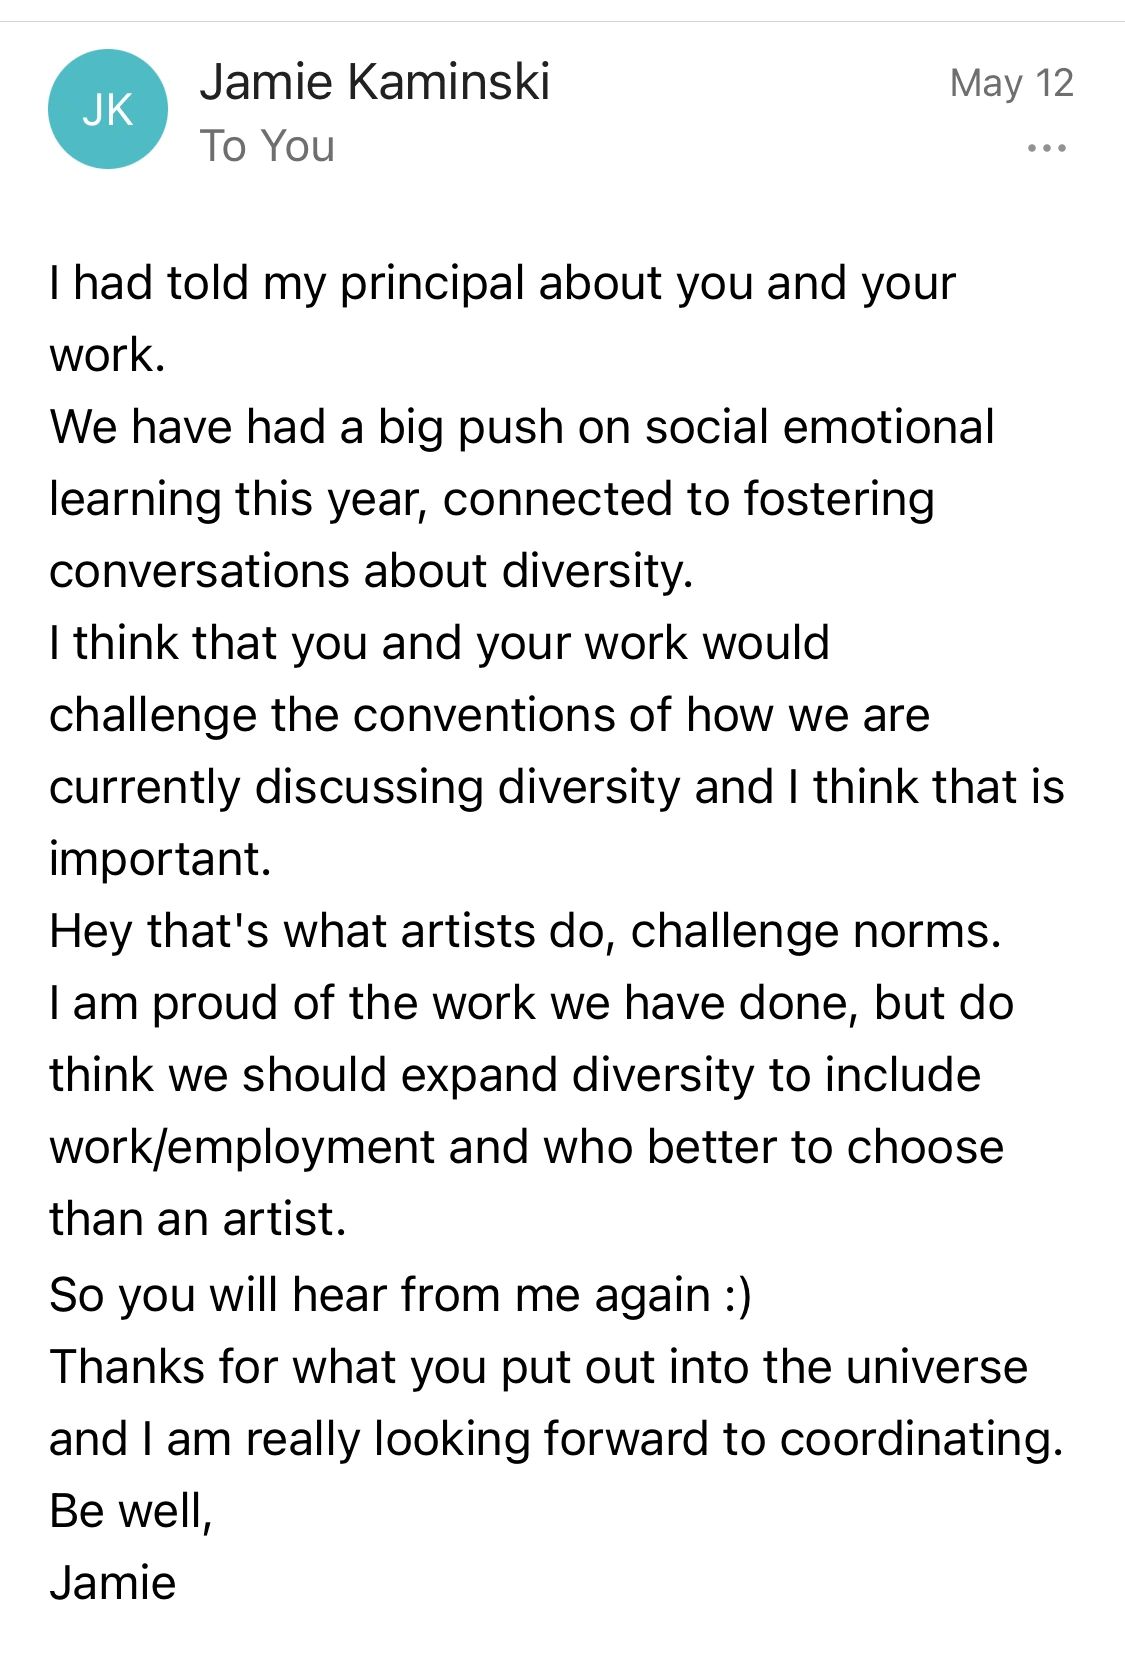
Task: Click the May 12 date stamp
Action: point(1011,83)
